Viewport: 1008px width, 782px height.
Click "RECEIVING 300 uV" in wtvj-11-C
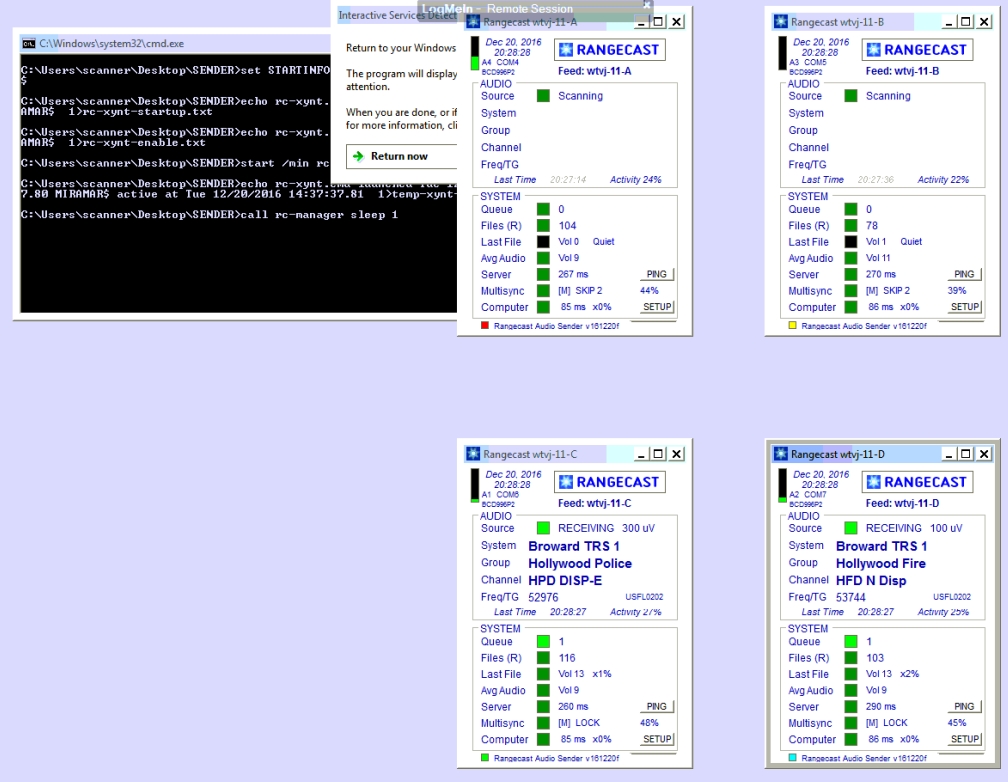click(606, 528)
